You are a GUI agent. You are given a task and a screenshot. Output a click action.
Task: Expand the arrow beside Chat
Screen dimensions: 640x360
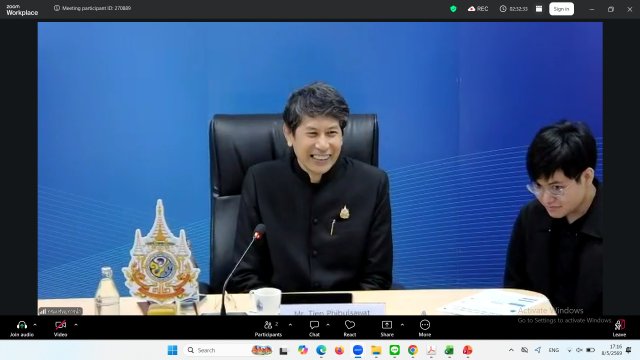pos(328,325)
